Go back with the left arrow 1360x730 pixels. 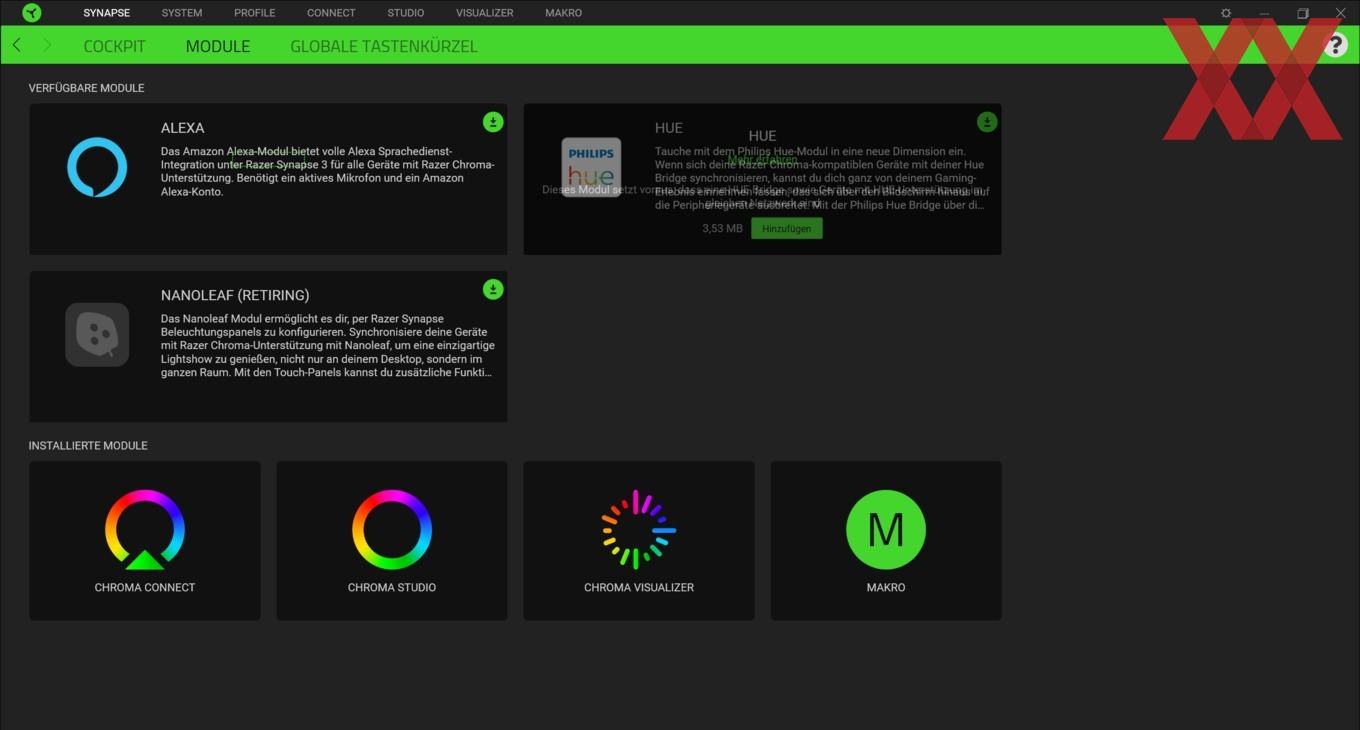point(17,45)
